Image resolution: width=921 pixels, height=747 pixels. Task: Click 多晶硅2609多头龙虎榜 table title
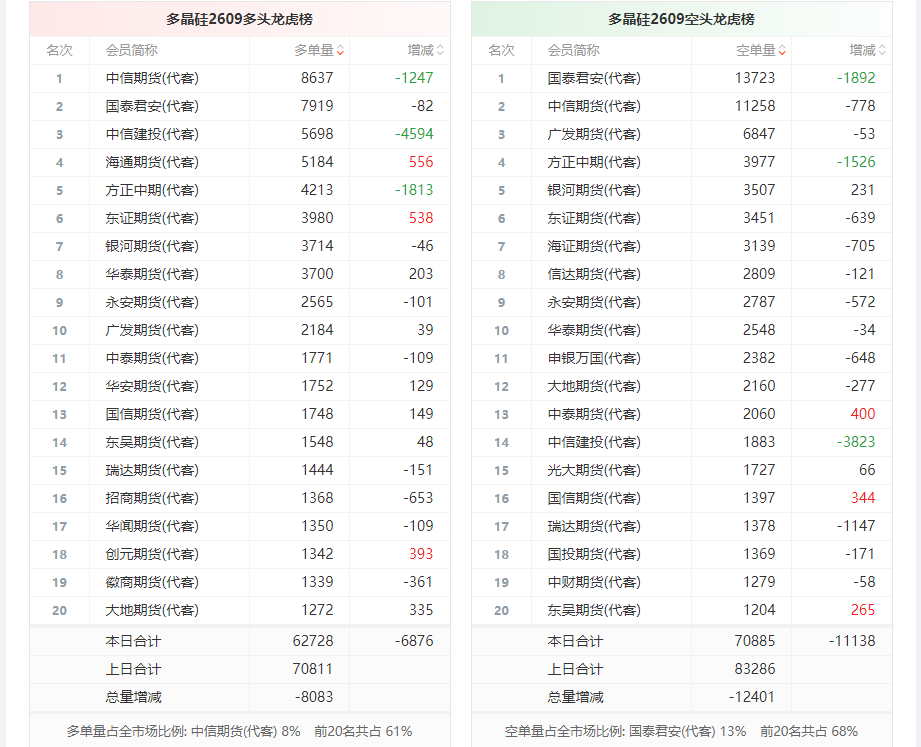point(240,19)
